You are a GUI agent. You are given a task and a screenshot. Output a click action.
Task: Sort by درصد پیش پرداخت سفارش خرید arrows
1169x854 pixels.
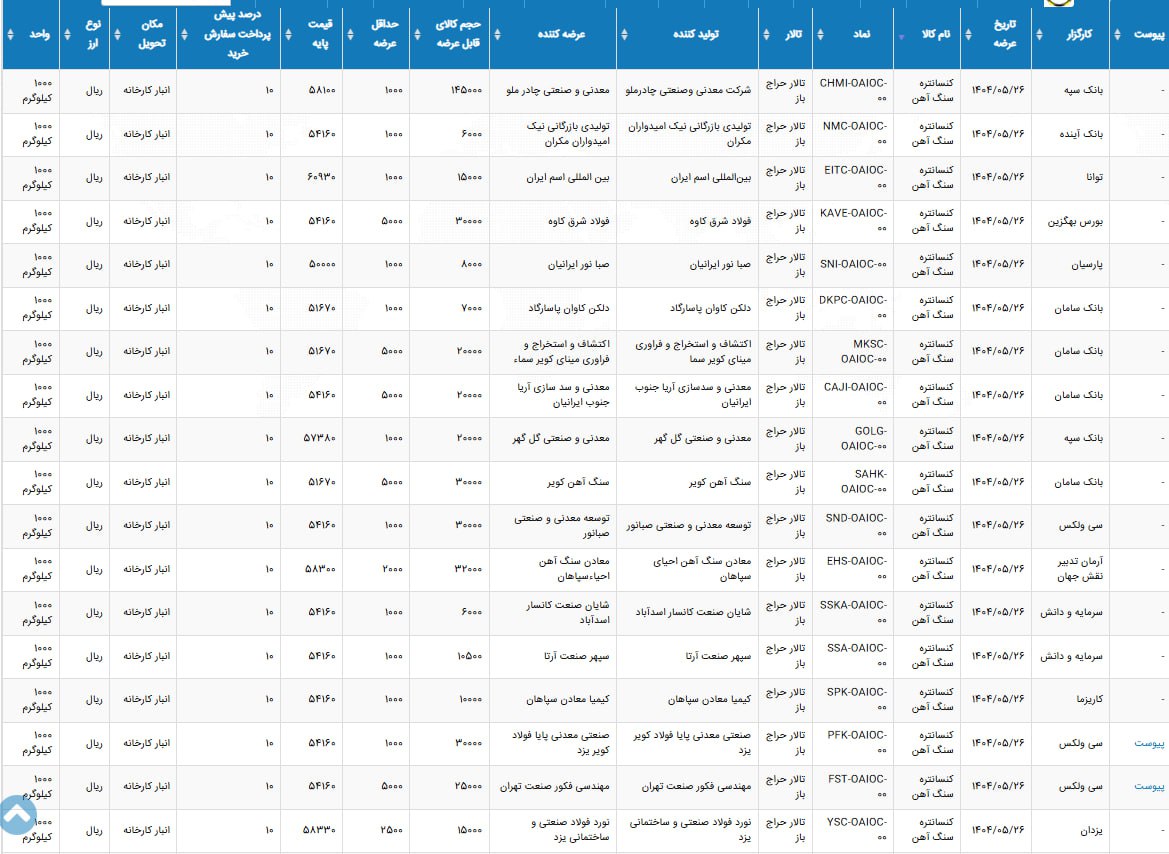coord(184,34)
